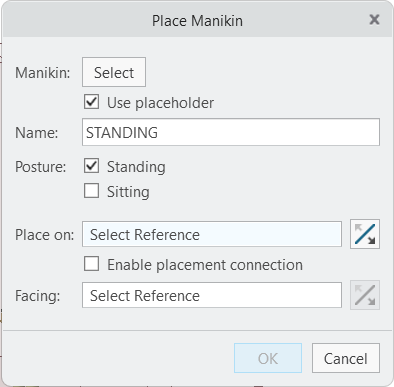The width and height of the screenshot is (394, 387).
Task: Click the Facing Select Reference field
Action: point(212,295)
